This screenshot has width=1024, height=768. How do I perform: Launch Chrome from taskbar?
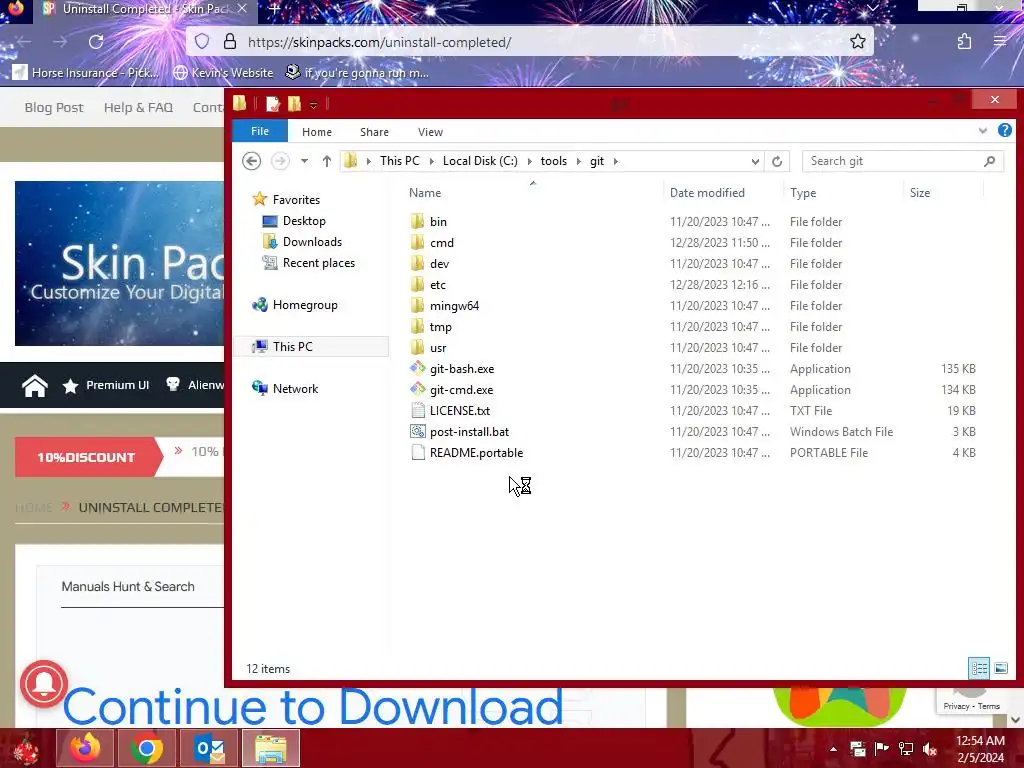146,748
